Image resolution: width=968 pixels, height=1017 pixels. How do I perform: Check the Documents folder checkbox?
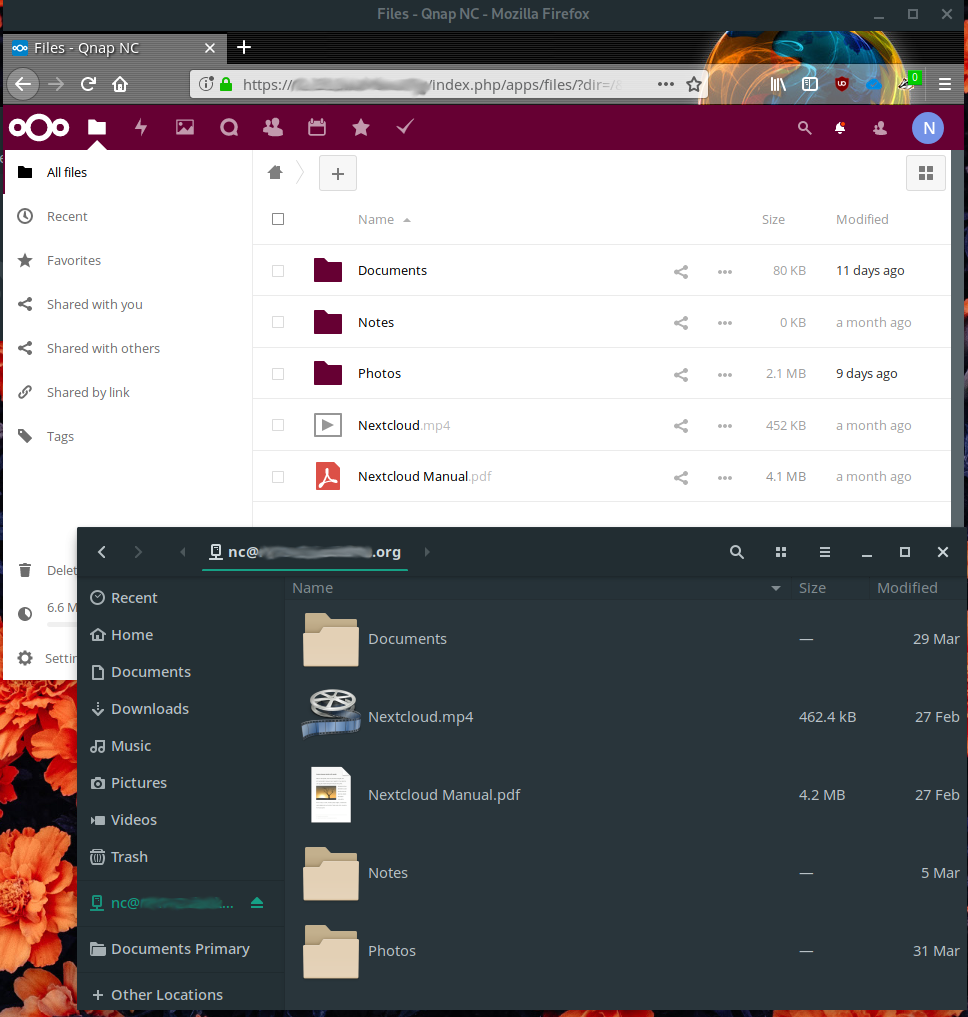[278, 271]
